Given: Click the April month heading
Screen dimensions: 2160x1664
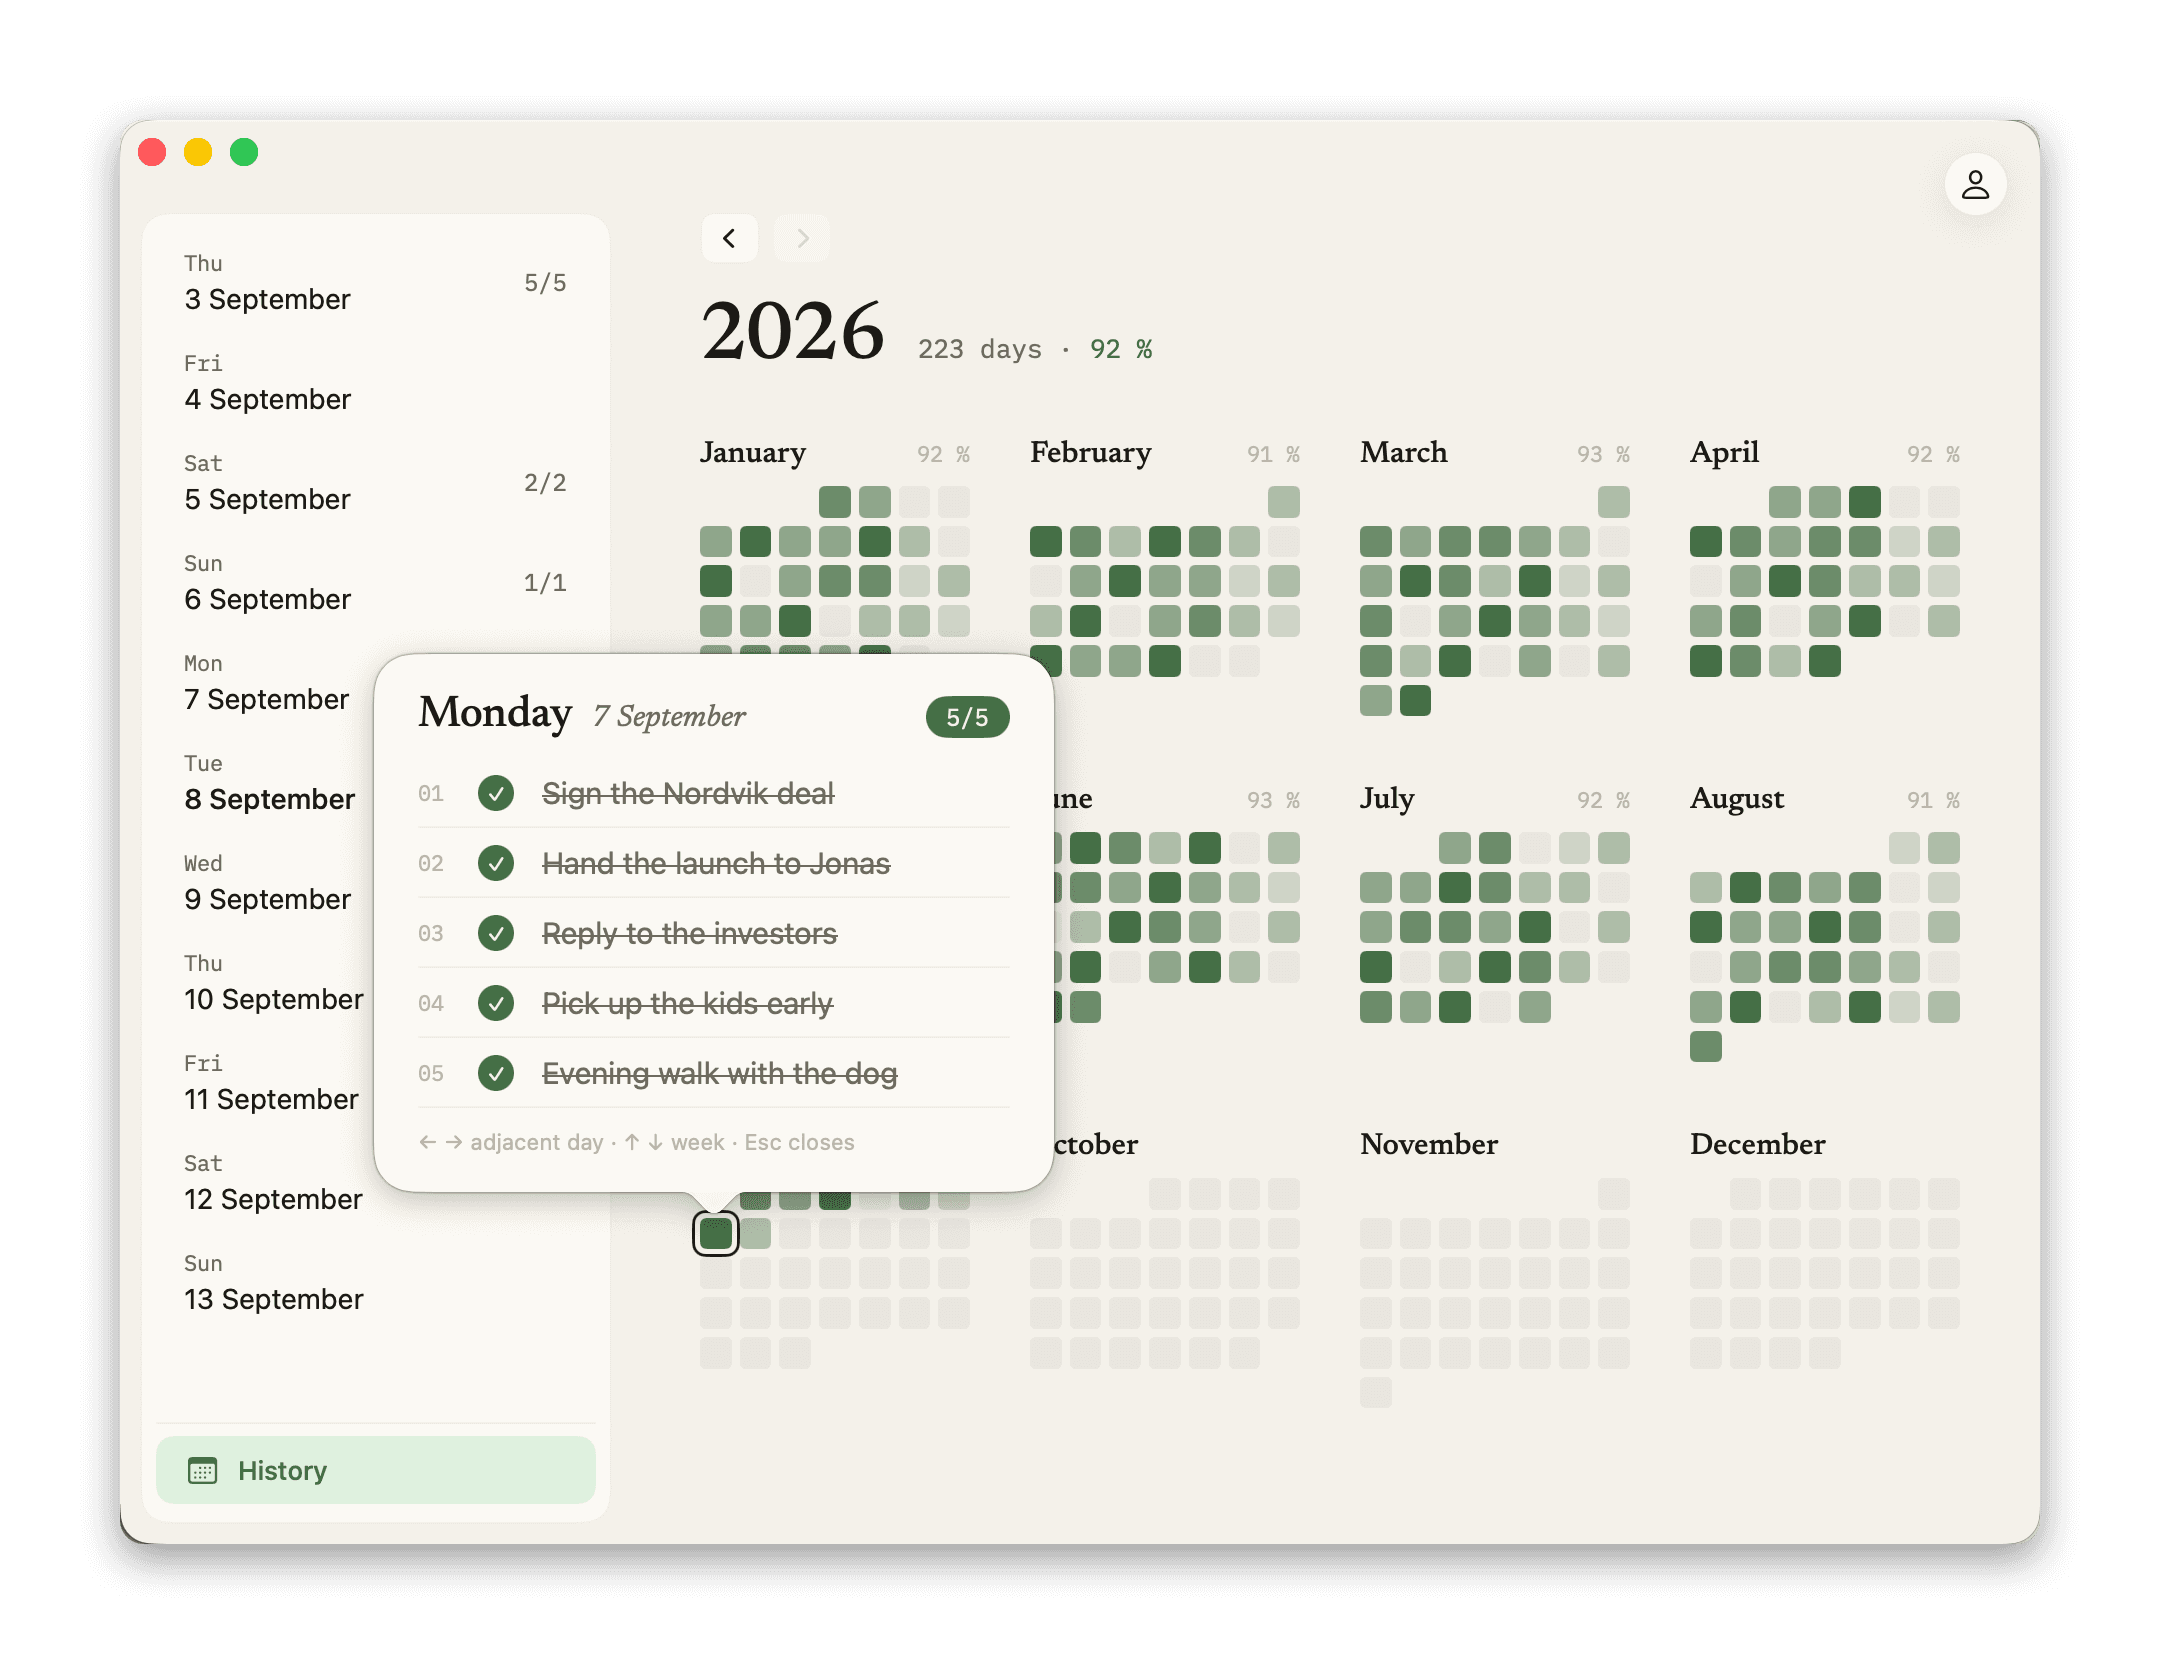Looking at the screenshot, I should coord(1724,452).
